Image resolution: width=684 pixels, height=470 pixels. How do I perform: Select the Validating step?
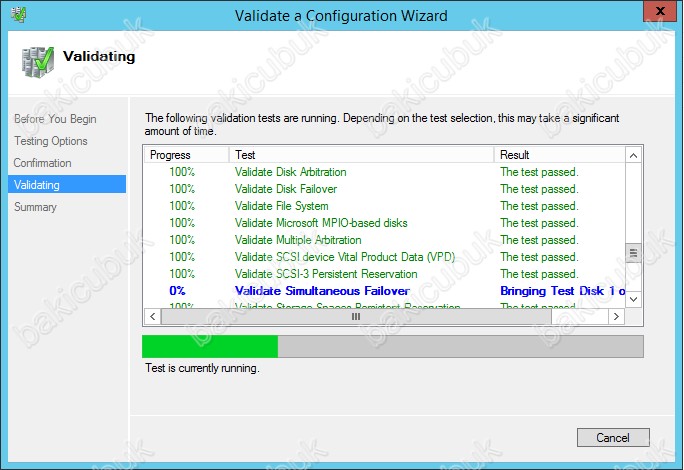pos(67,184)
